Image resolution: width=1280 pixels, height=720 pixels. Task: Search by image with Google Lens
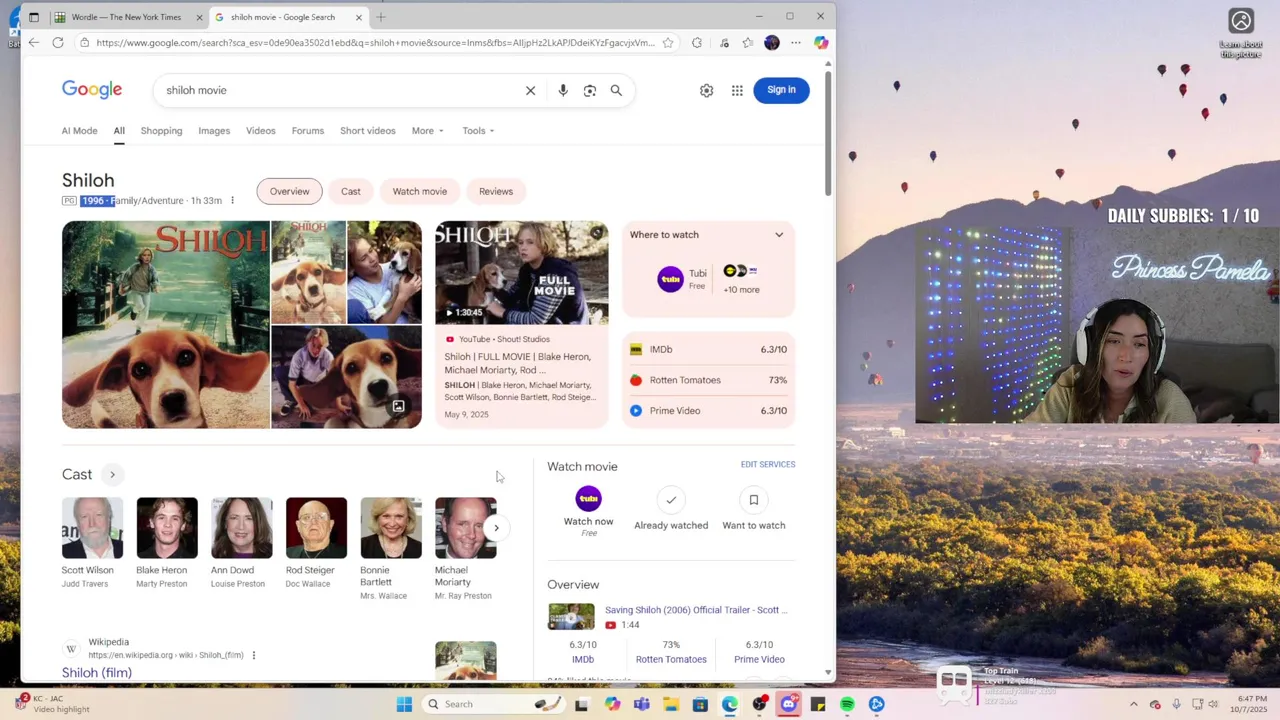click(x=590, y=91)
